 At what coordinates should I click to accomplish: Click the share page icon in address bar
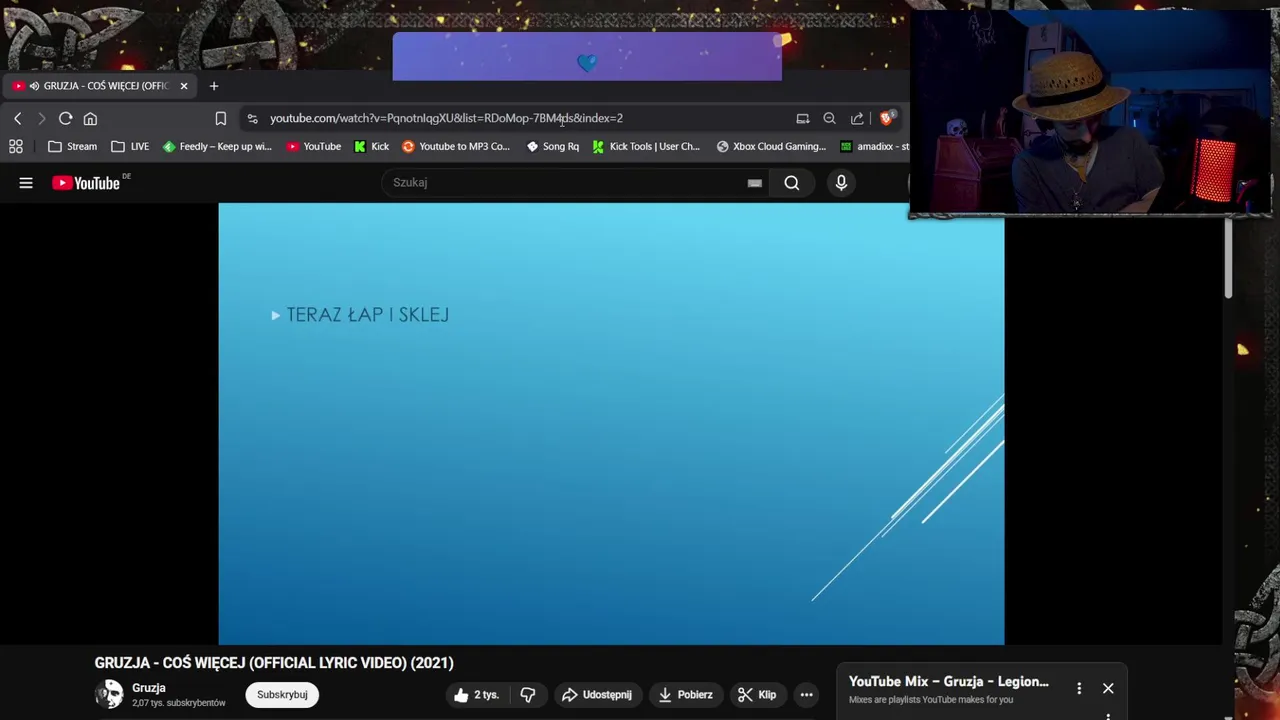[x=857, y=118]
